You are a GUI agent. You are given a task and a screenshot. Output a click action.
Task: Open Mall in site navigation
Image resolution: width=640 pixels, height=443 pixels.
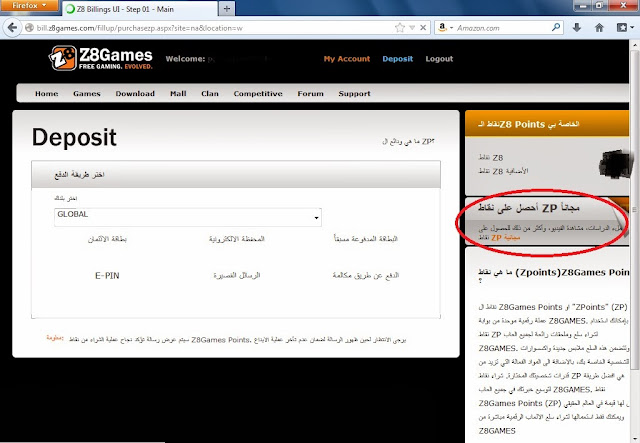point(178,93)
